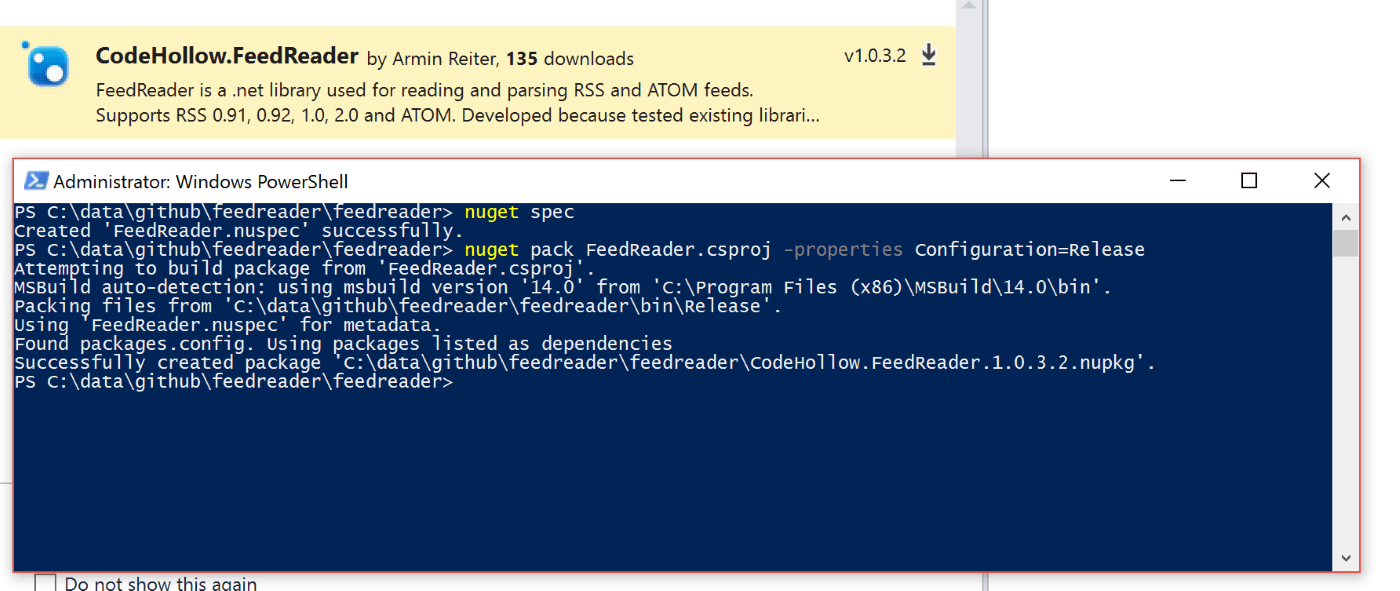Image resolution: width=1400 pixels, height=591 pixels.
Task: Click the PowerShell icon in the title bar
Action: [x=36, y=181]
